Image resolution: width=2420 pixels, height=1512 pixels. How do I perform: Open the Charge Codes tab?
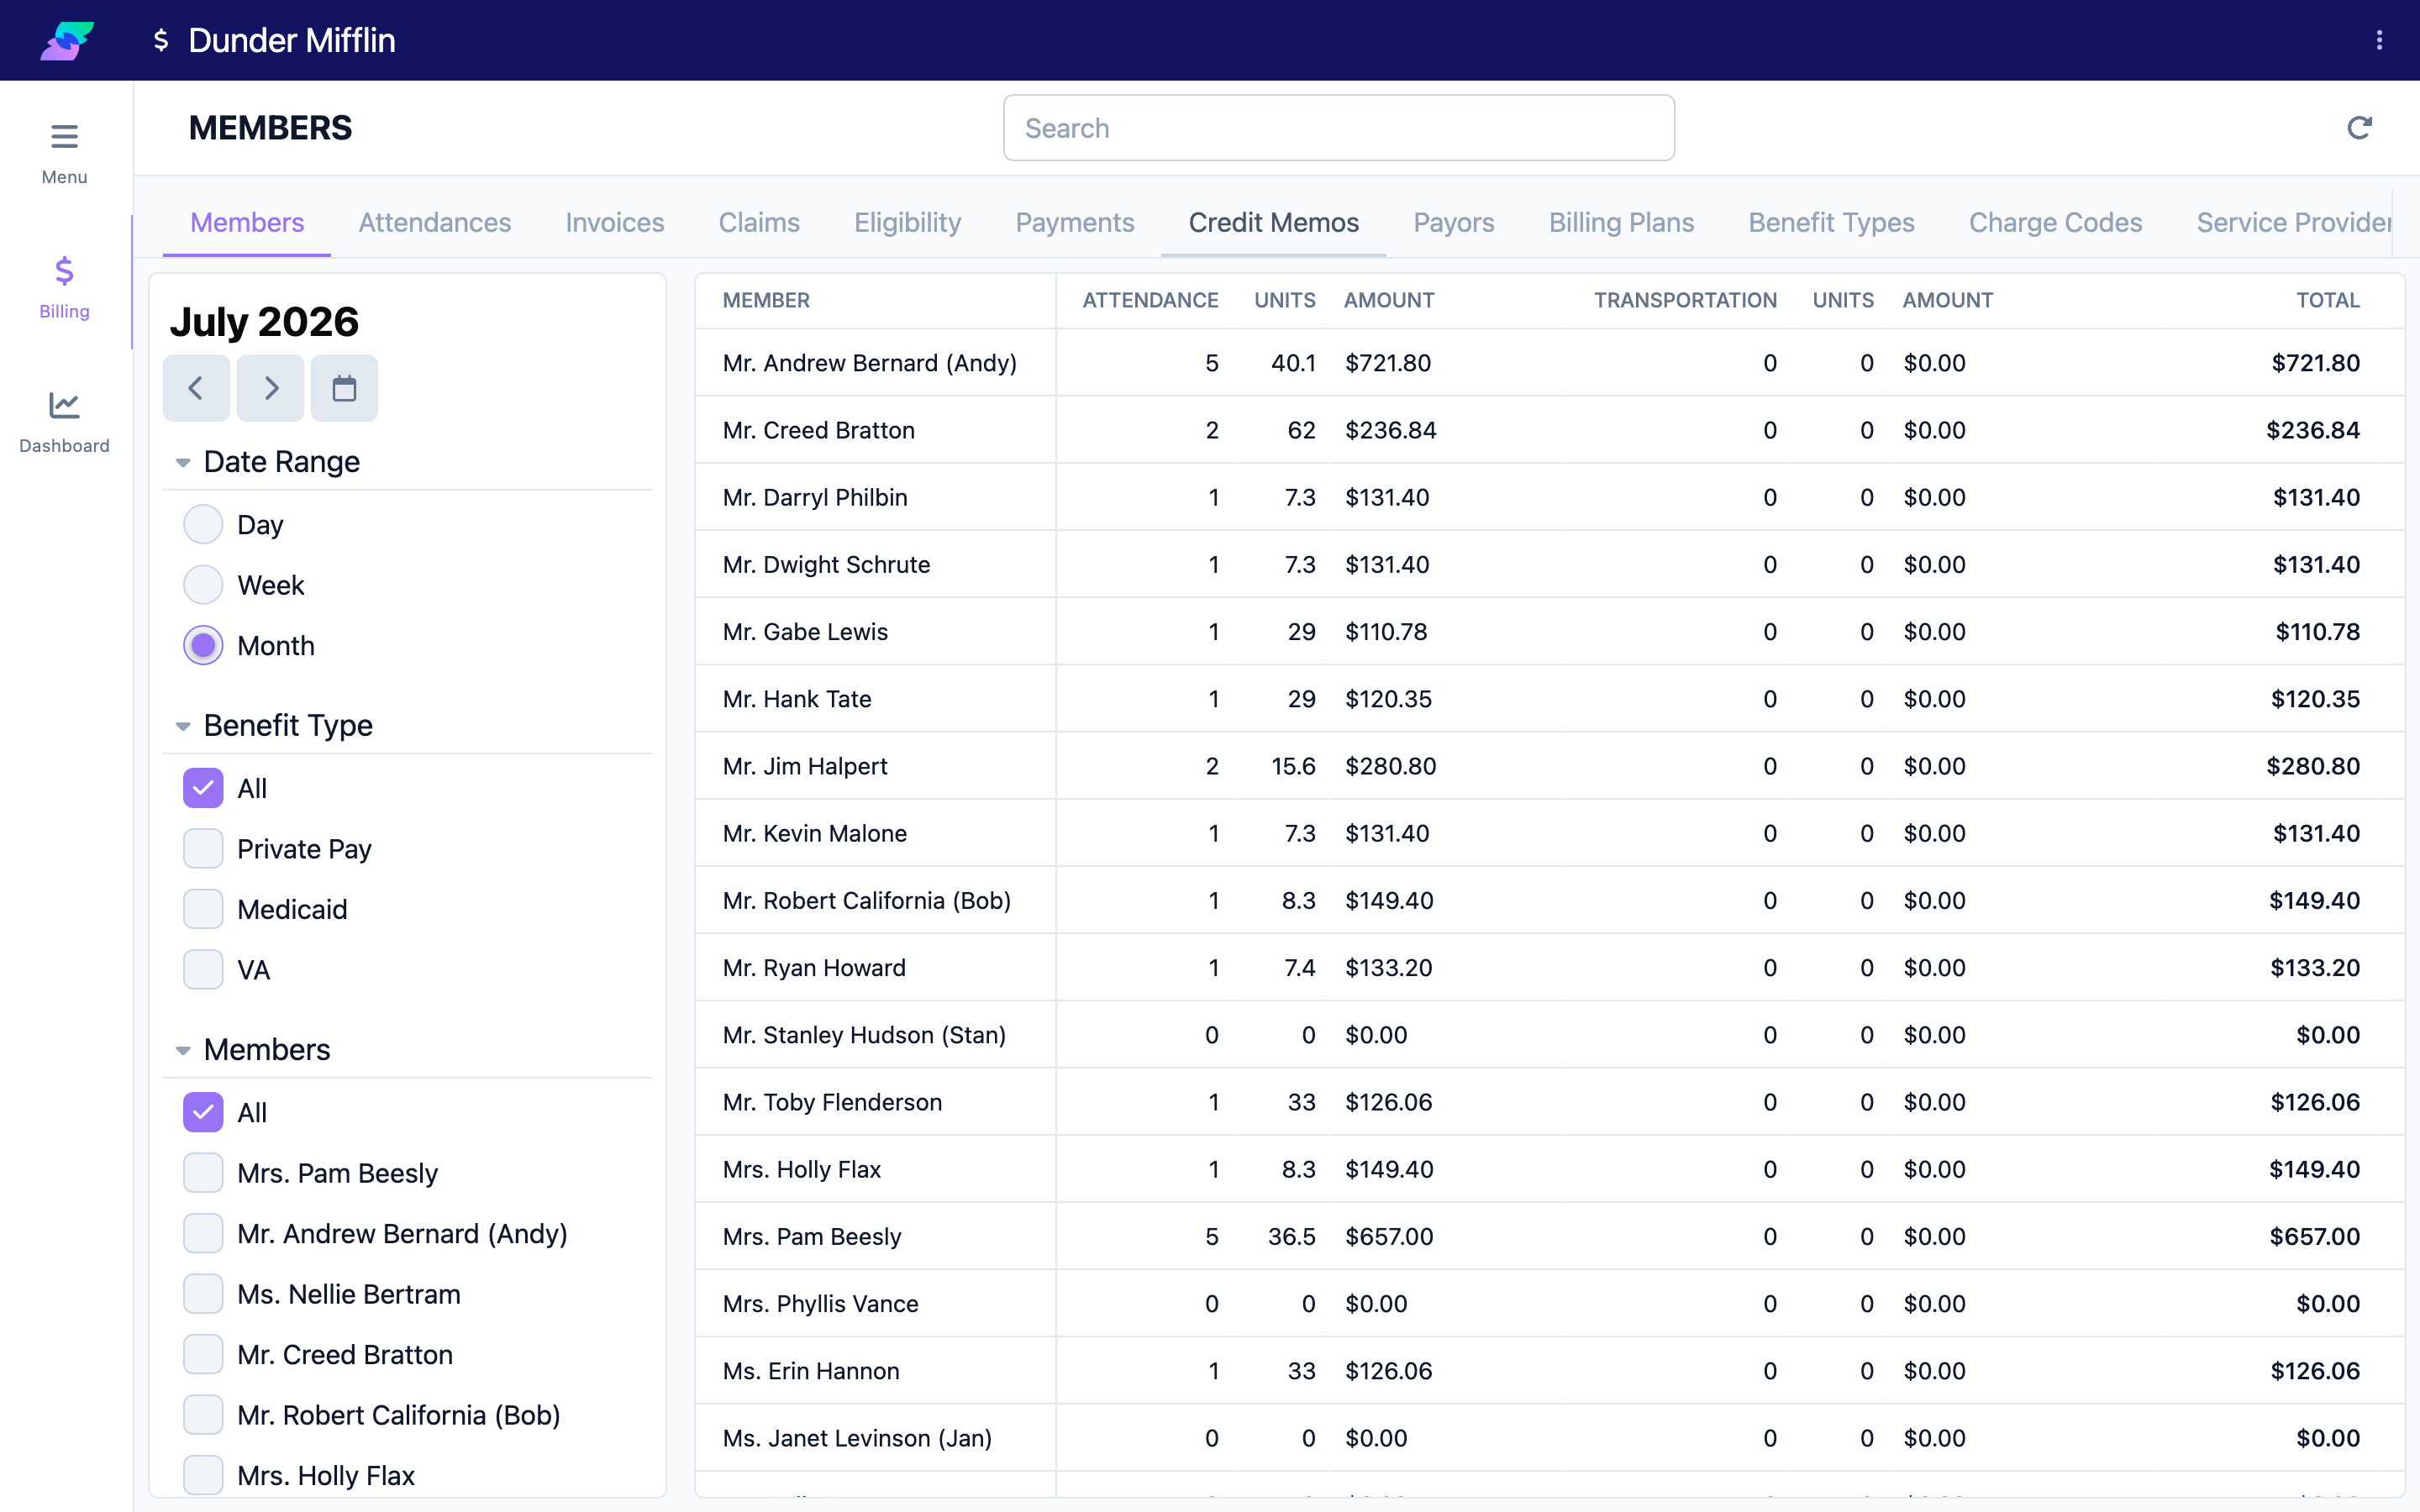[x=2055, y=222]
